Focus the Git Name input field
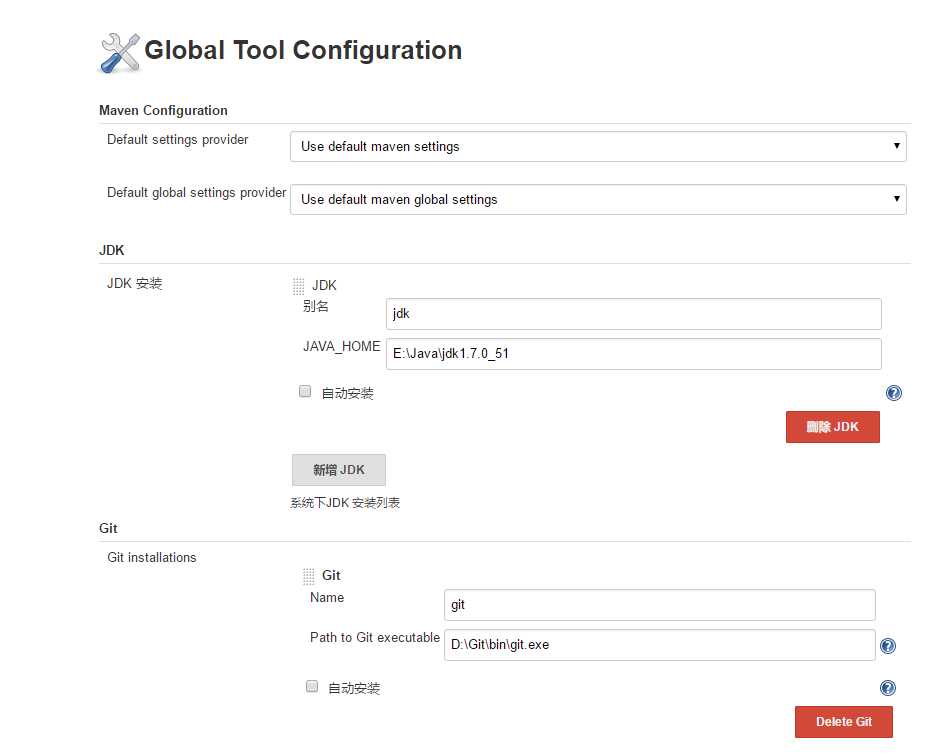 click(660, 605)
